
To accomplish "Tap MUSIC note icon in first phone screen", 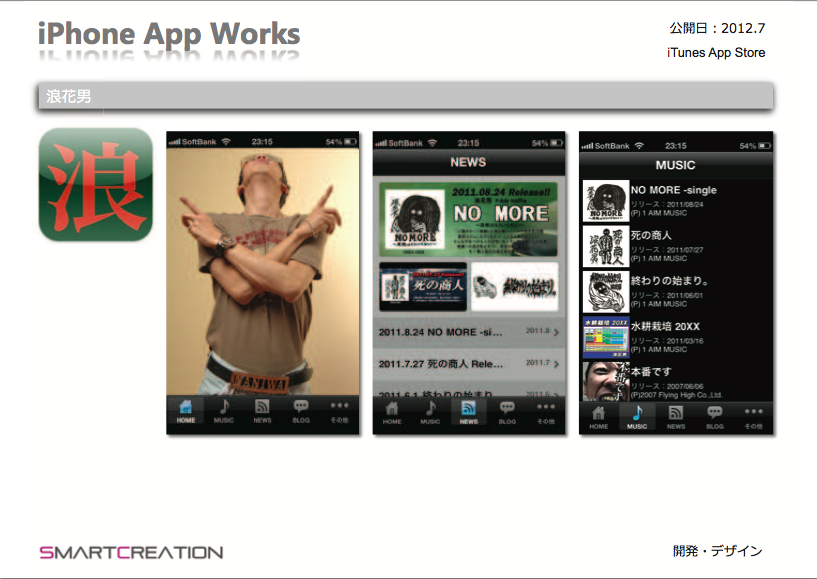I will (x=224, y=406).
